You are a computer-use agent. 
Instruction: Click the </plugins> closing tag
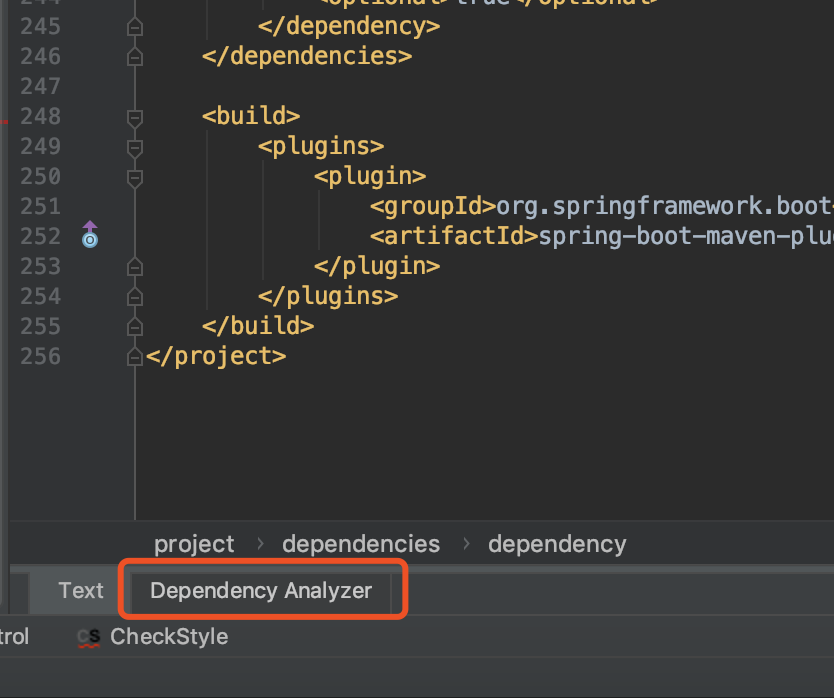coord(328,296)
